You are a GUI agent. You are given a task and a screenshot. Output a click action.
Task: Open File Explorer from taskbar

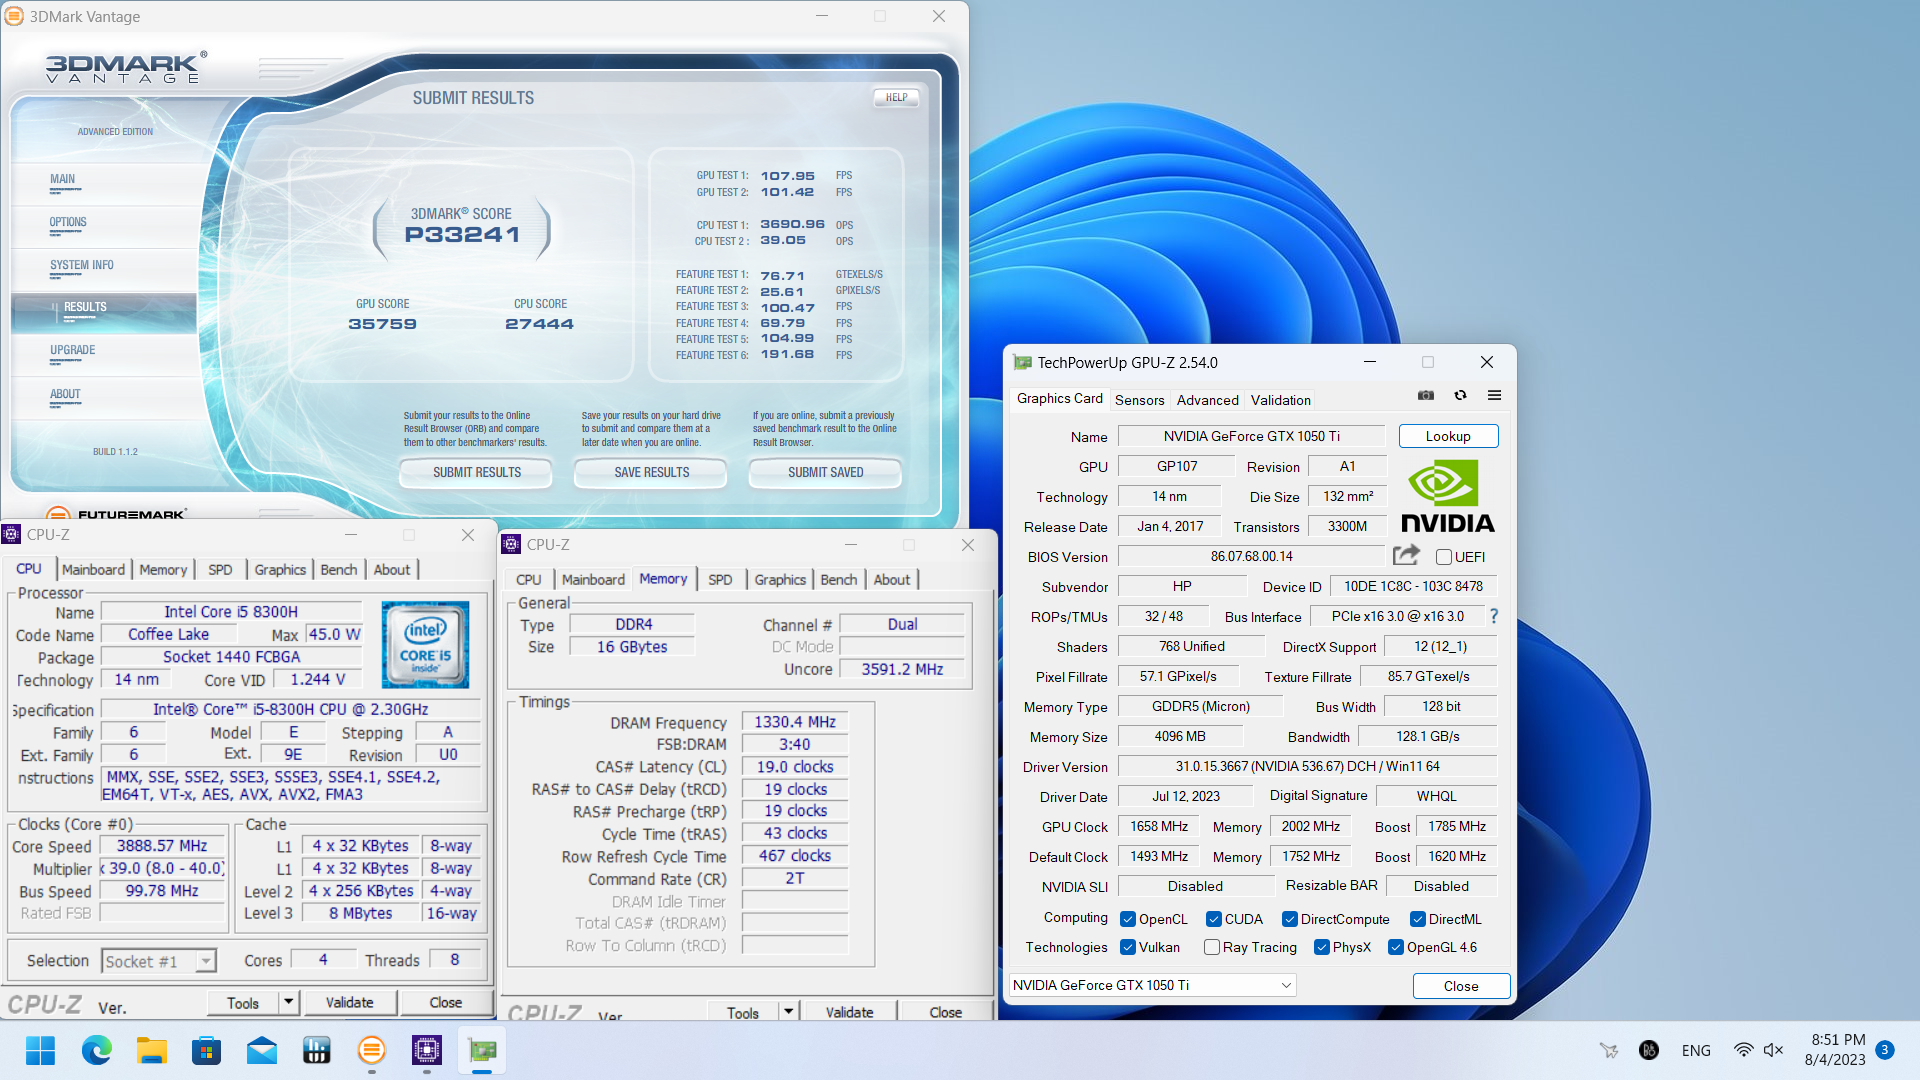click(x=152, y=1051)
